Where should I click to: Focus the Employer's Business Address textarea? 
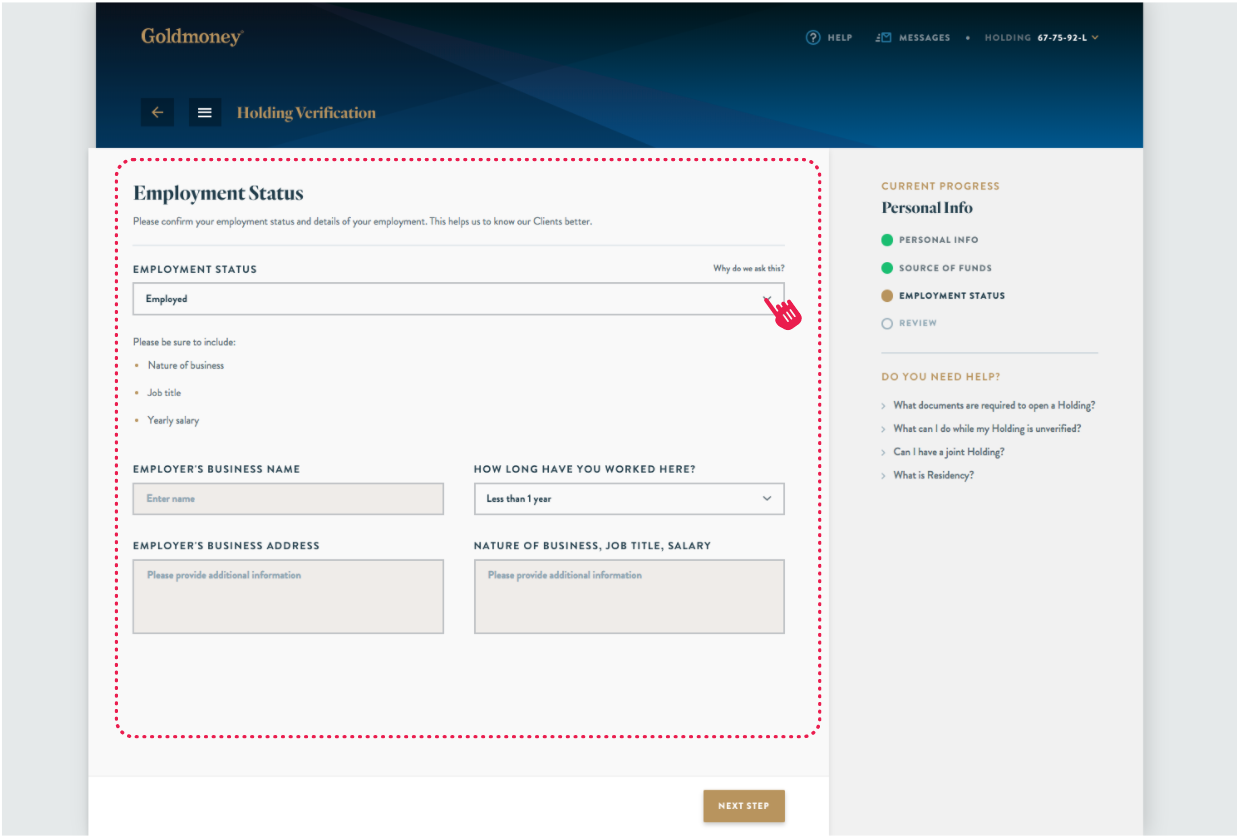[288, 596]
